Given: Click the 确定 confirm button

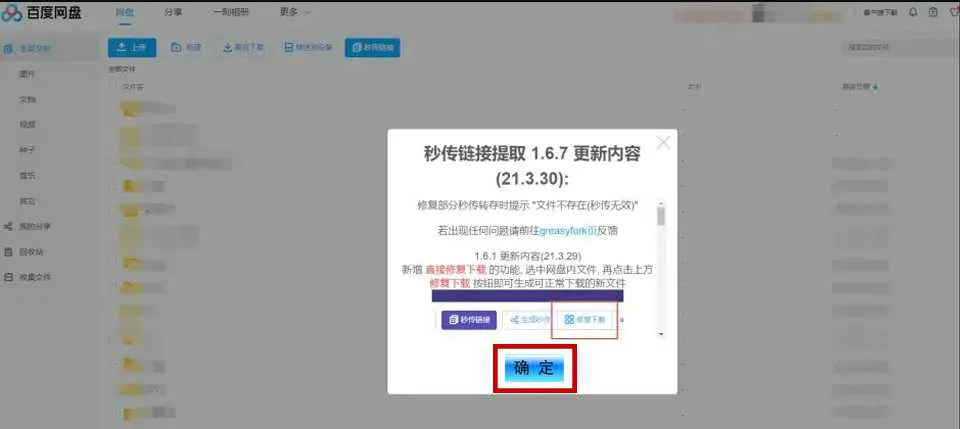Looking at the screenshot, I should [534, 368].
